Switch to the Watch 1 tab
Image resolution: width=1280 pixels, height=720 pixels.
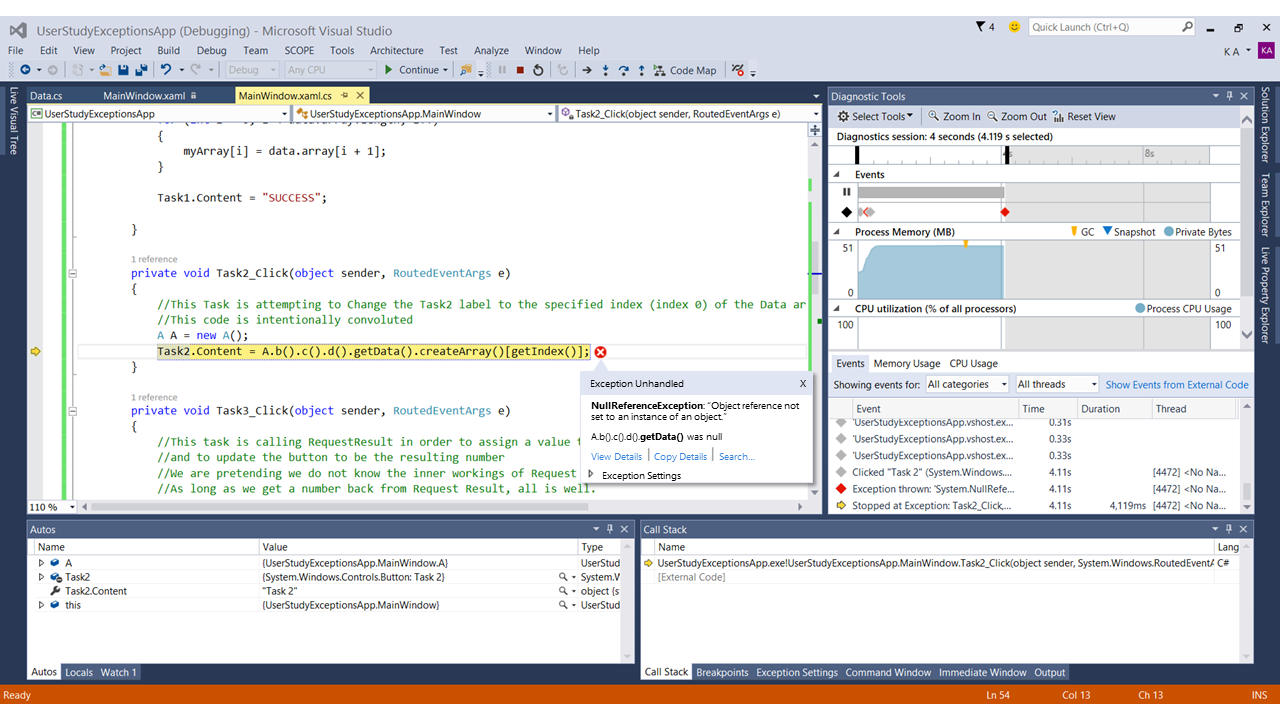[x=118, y=672]
